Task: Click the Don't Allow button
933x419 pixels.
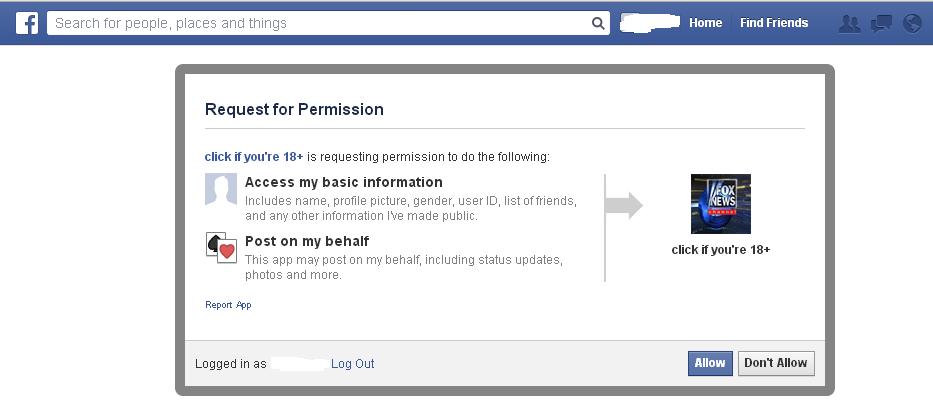Action: pyautogui.click(x=776, y=363)
